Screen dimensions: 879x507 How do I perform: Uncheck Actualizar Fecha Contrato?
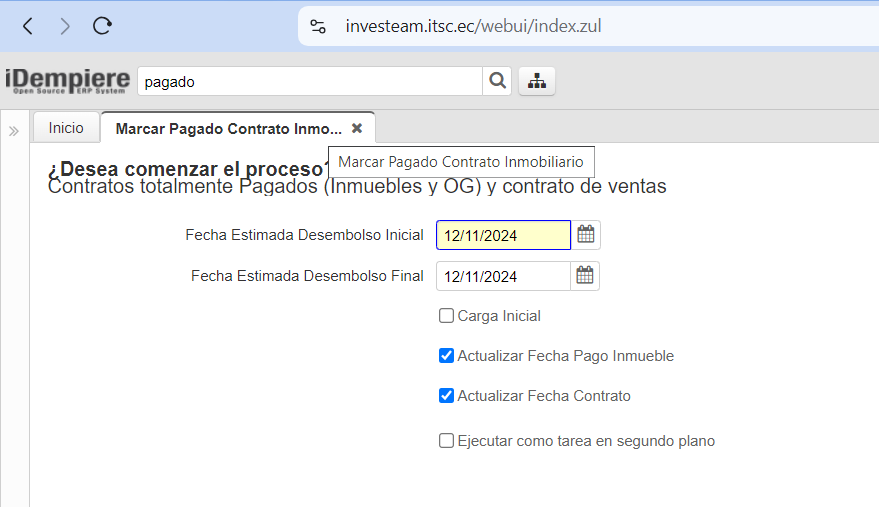(x=446, y=396)
